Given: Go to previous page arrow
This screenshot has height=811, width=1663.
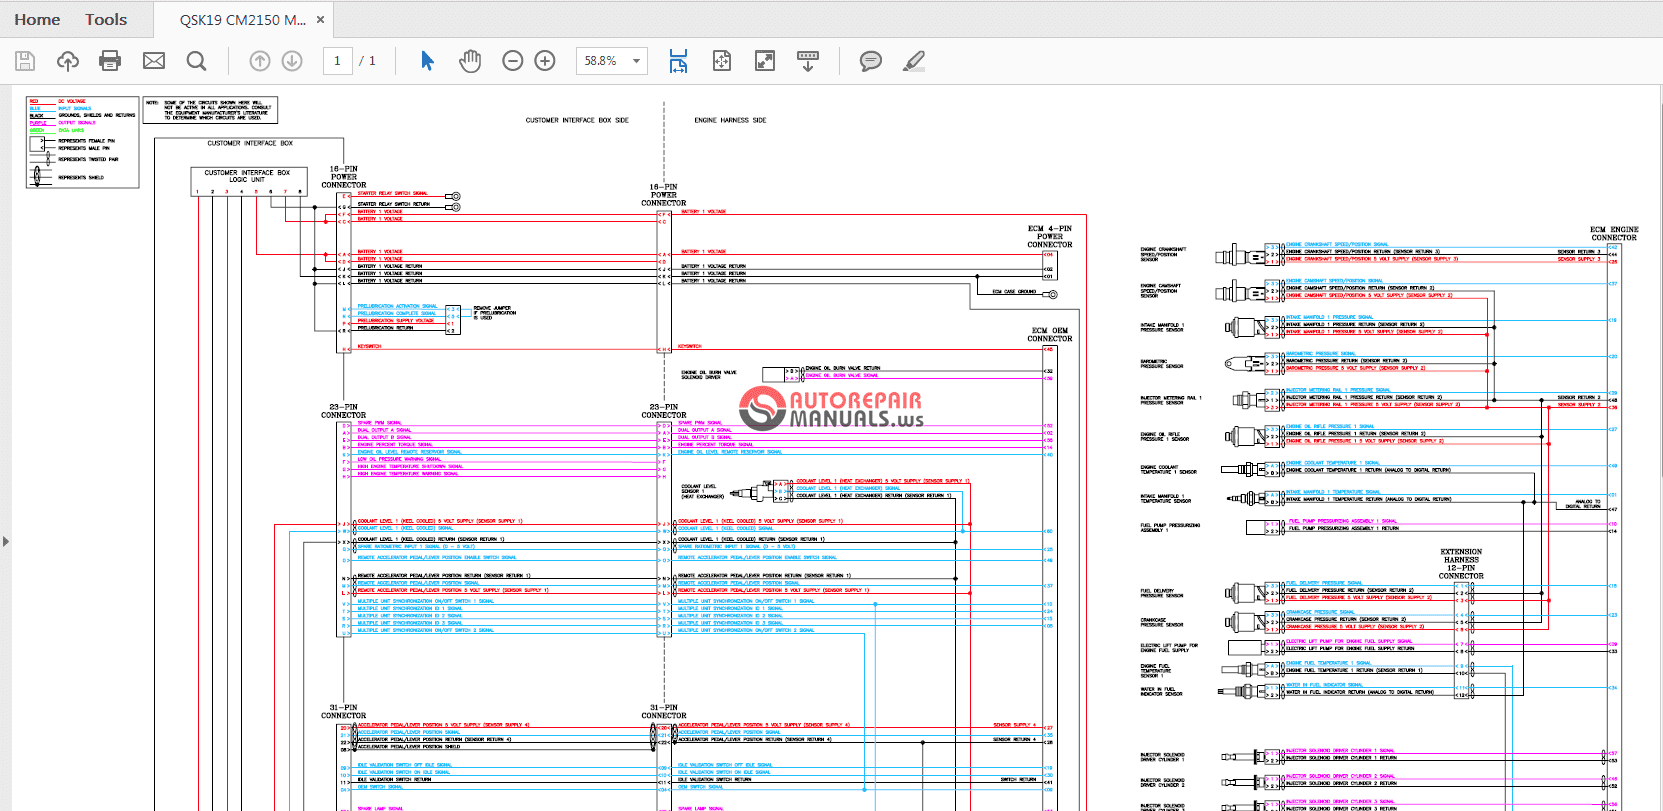Looking at the screenshot, I should tap(260, 61).
